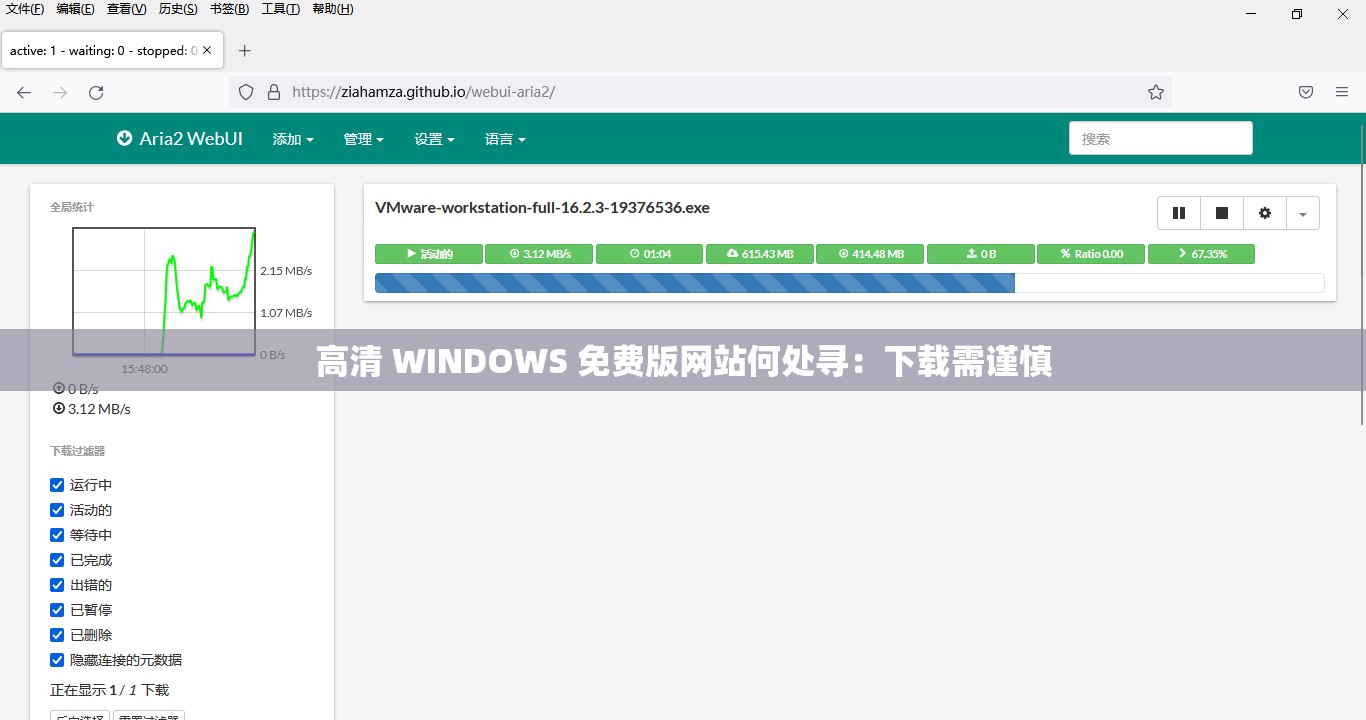This screenshot has width=1366, height=720.
Task: Uncheck the 运行中 filter
Action: (57, 485)
